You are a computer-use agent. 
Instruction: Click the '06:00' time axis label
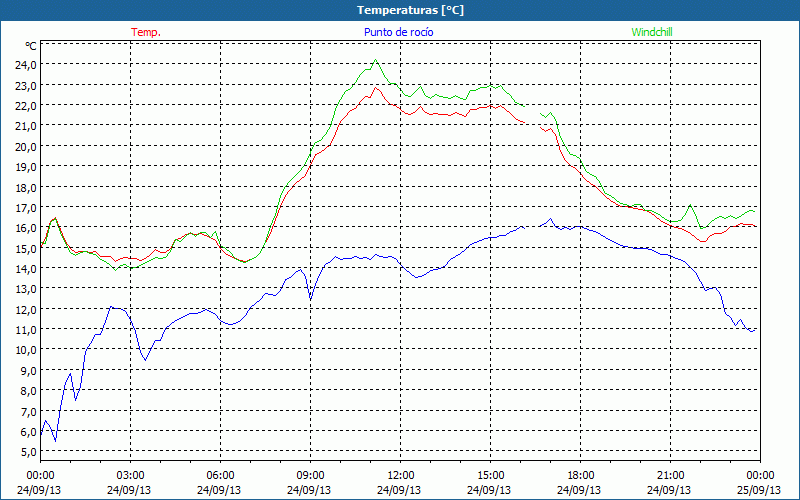[220, 475]
